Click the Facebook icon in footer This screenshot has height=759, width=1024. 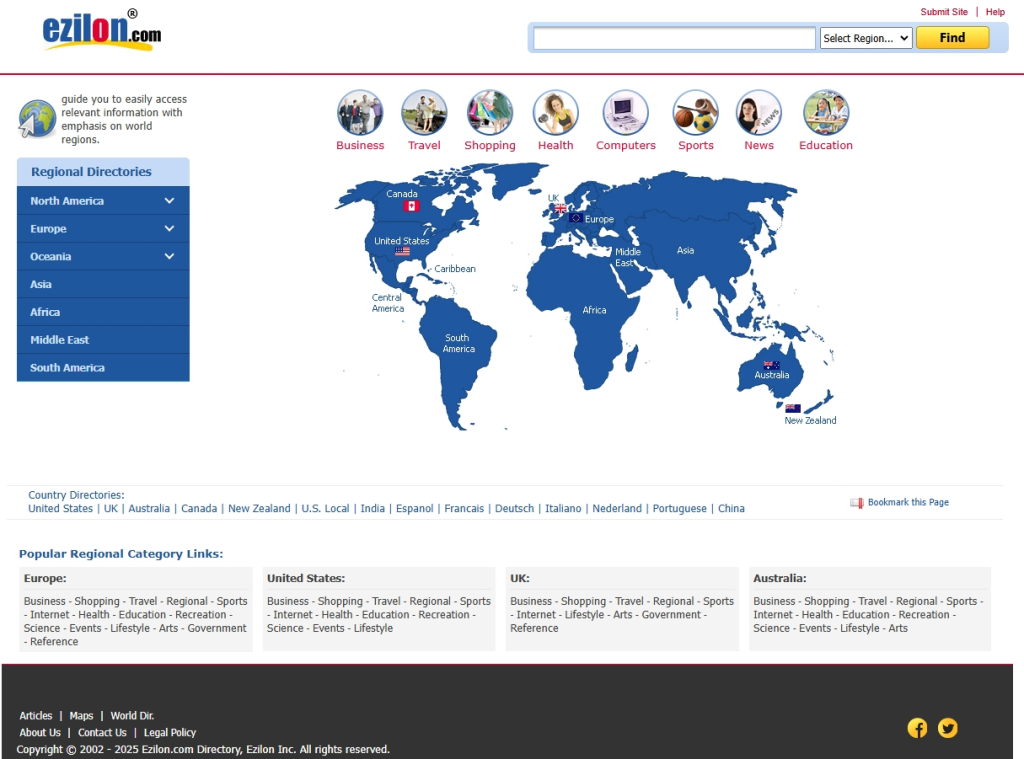pos(917,728)
